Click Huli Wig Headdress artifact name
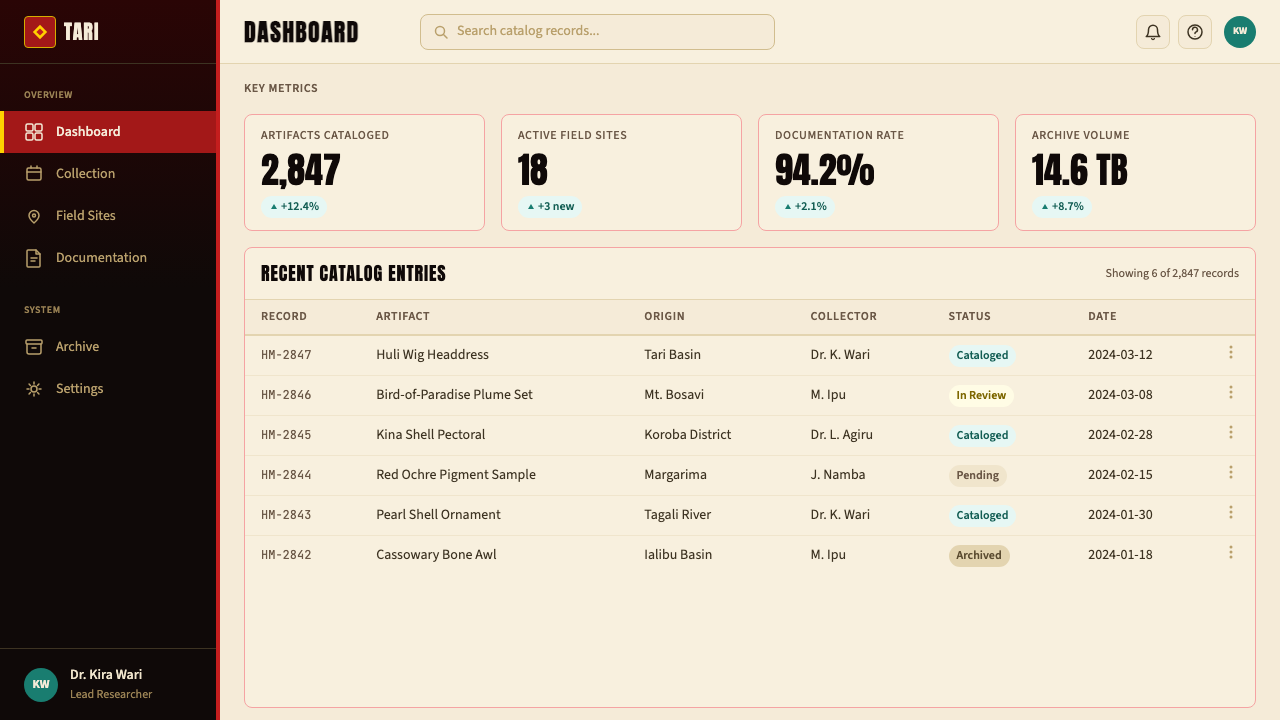The width and height of the screenshot is (1280, 720). [x=432, y=355]
